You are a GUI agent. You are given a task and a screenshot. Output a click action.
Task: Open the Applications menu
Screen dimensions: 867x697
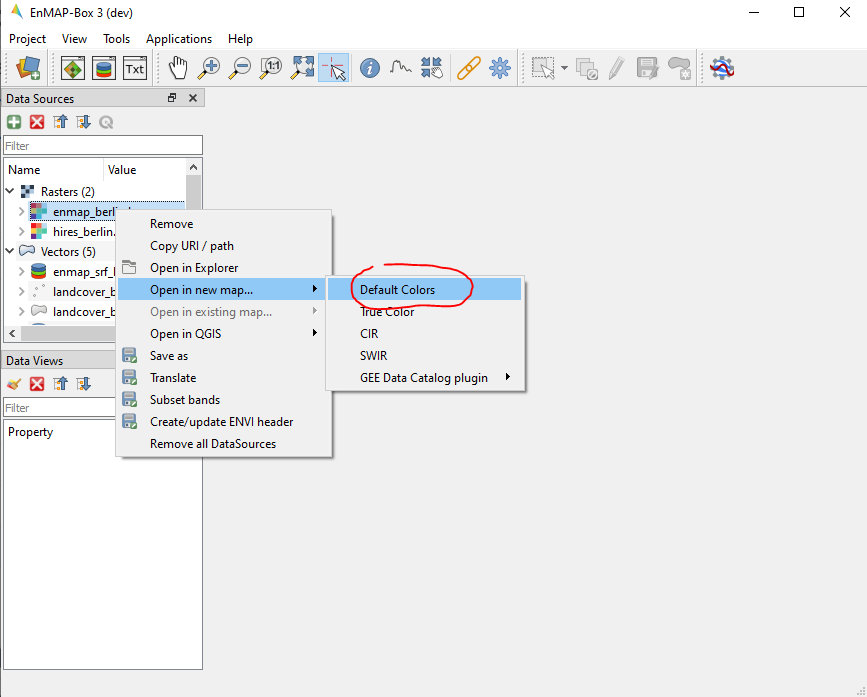pos(179,39)
